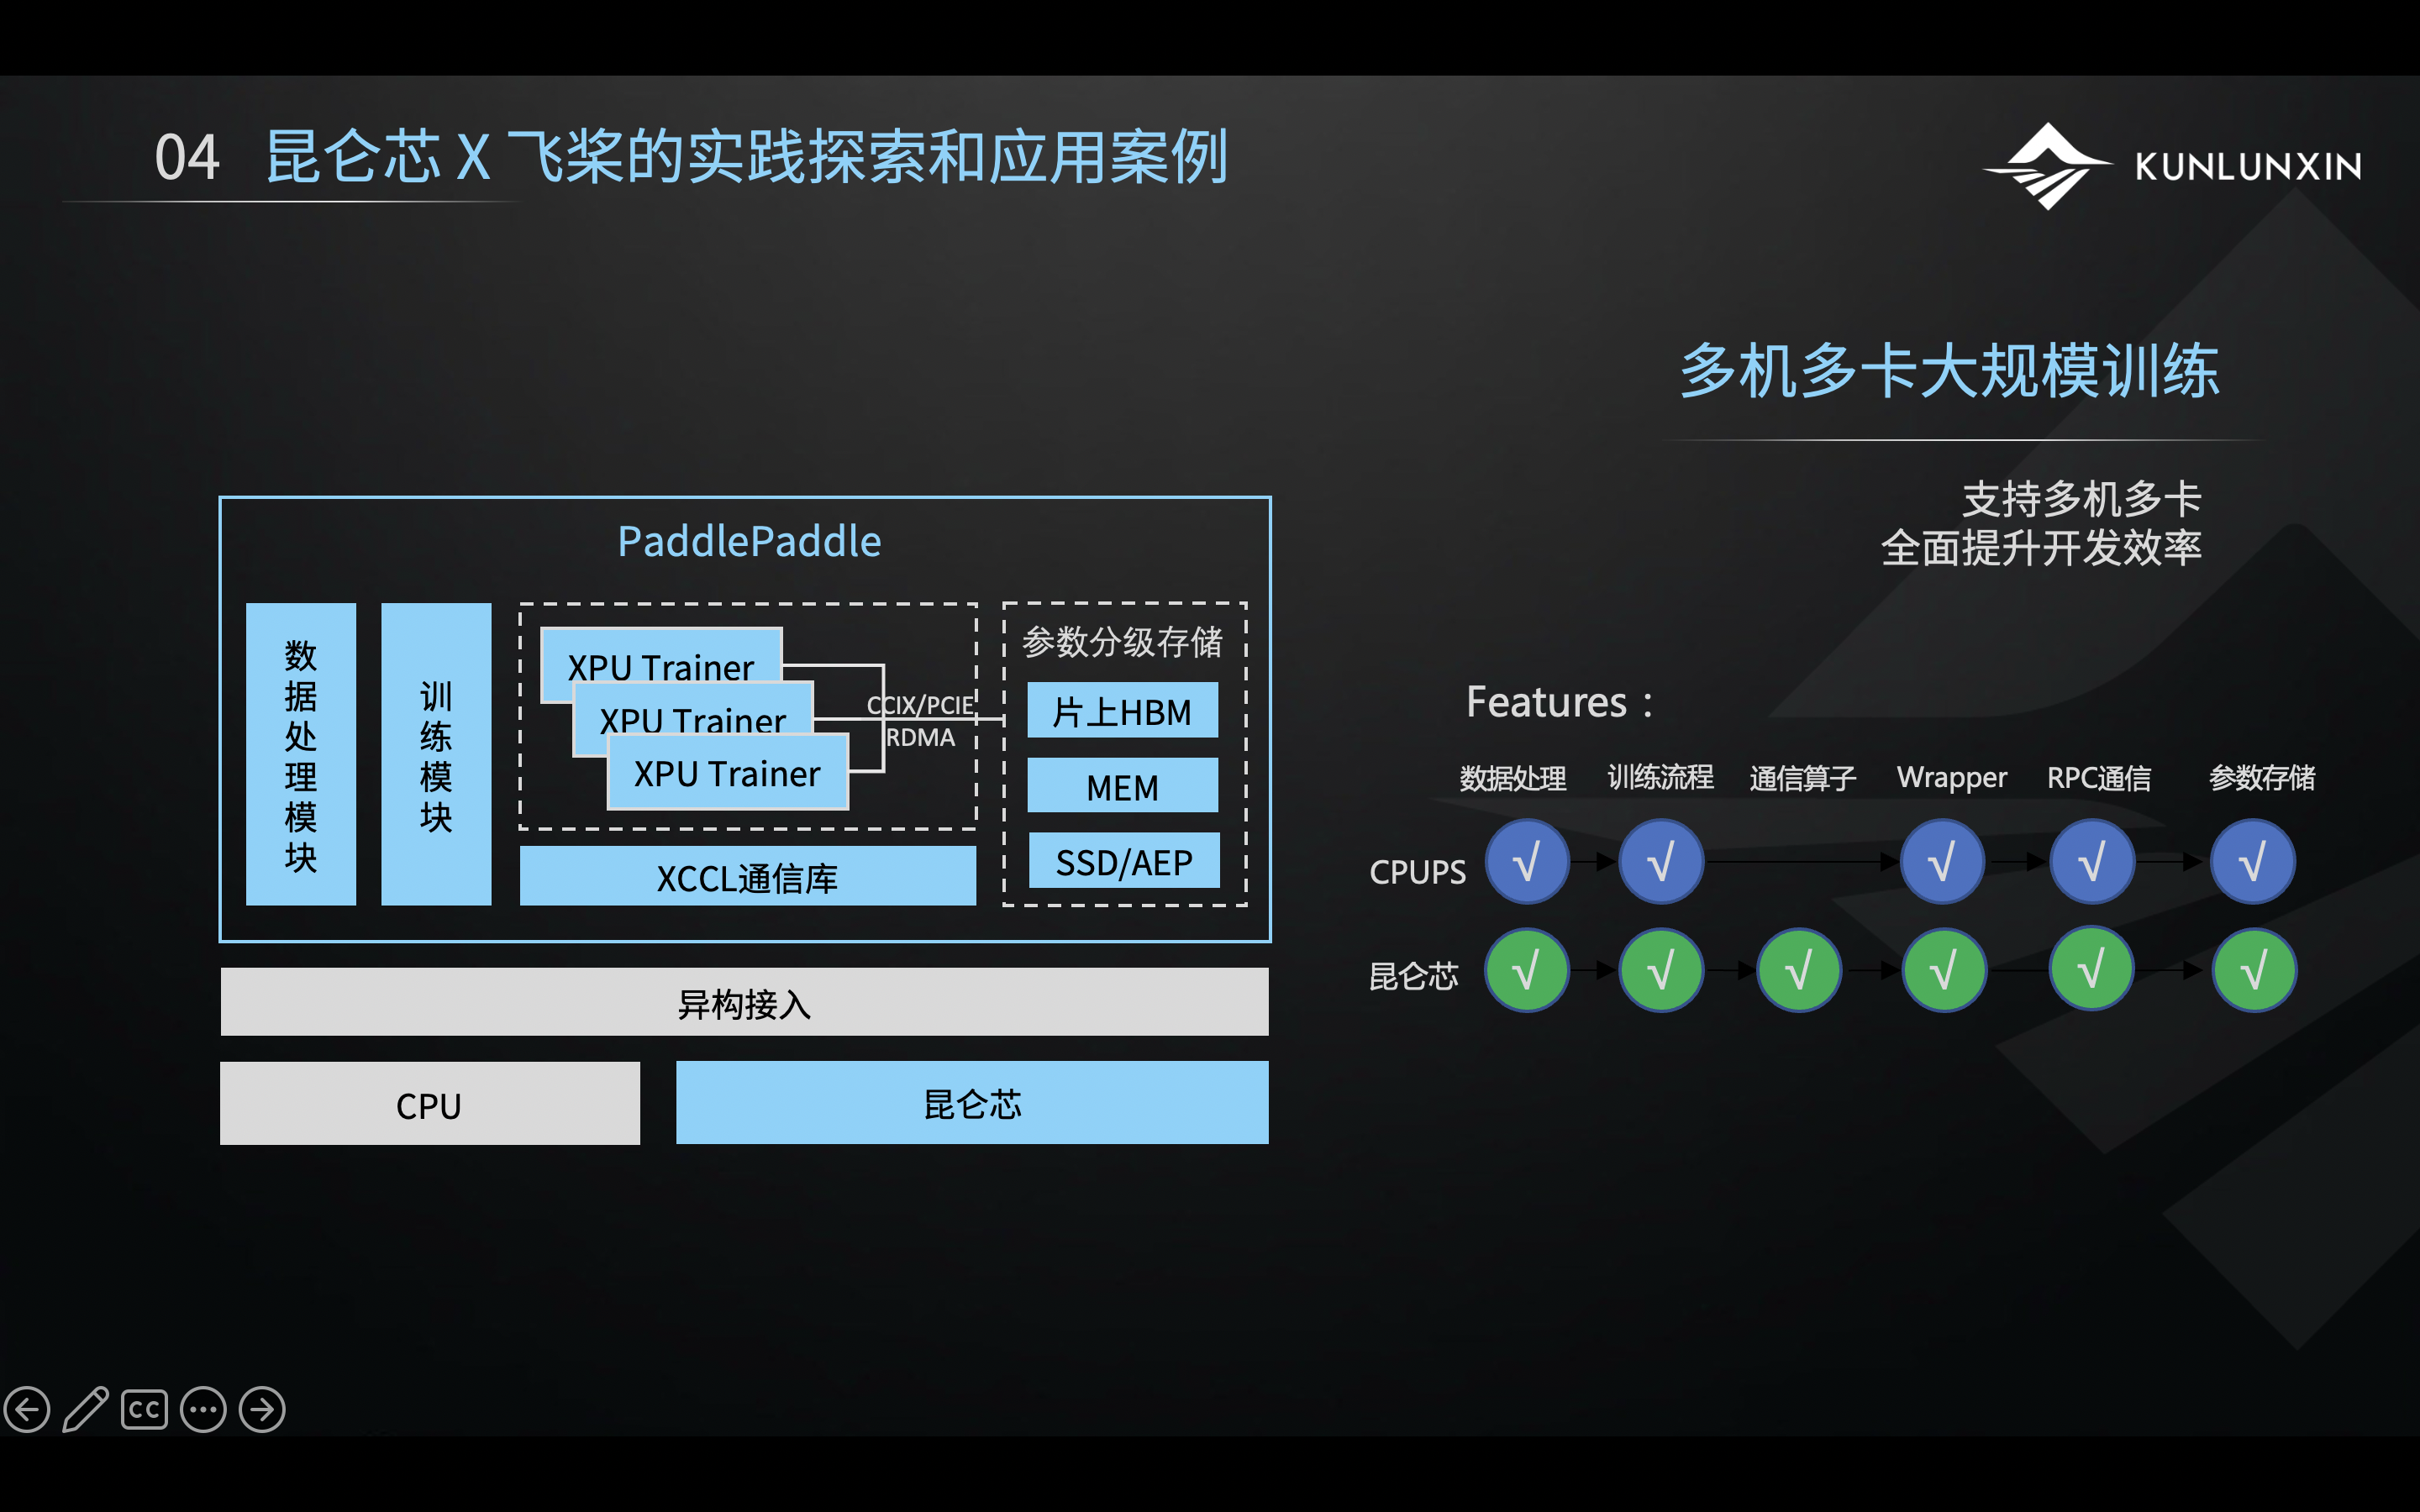Open the more options ellipsis menu
This screenshot has width=2420, height=1512.
[203, 1410]
